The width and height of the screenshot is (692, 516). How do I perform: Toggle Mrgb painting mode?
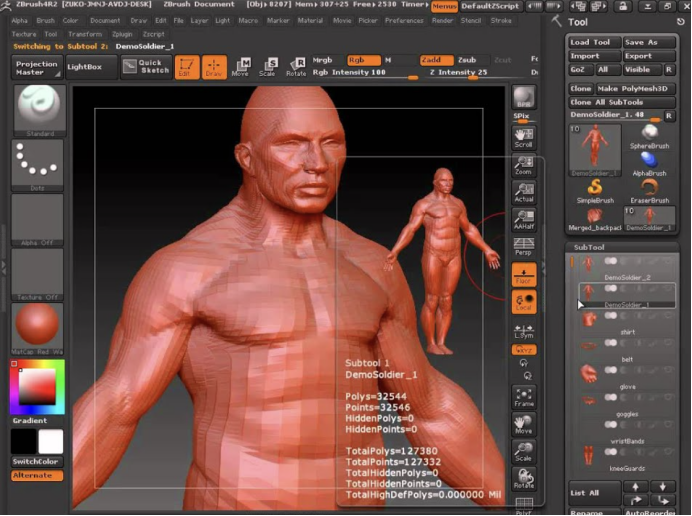coord(327,60)
